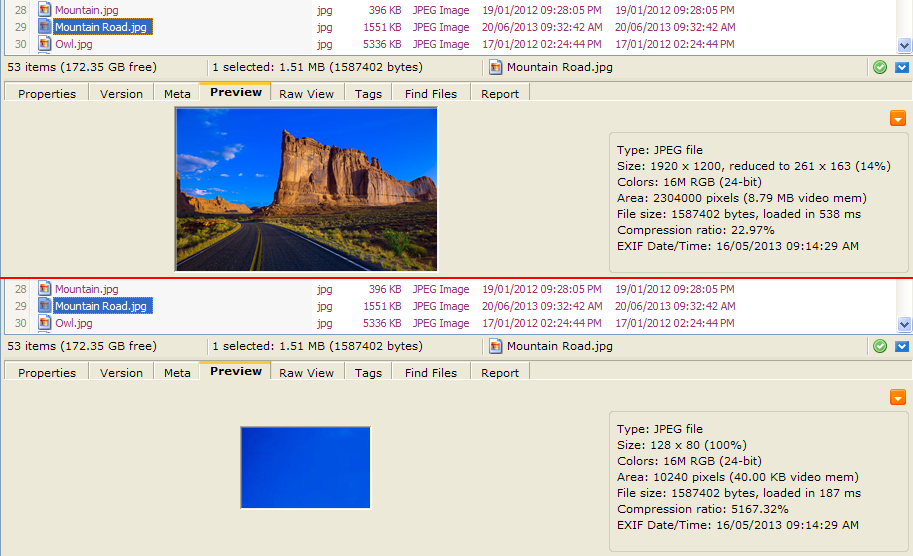The image size is (913, 556).
Task: Click 'Compression ratio: 22.97%' info line
Action: (696, 230)
